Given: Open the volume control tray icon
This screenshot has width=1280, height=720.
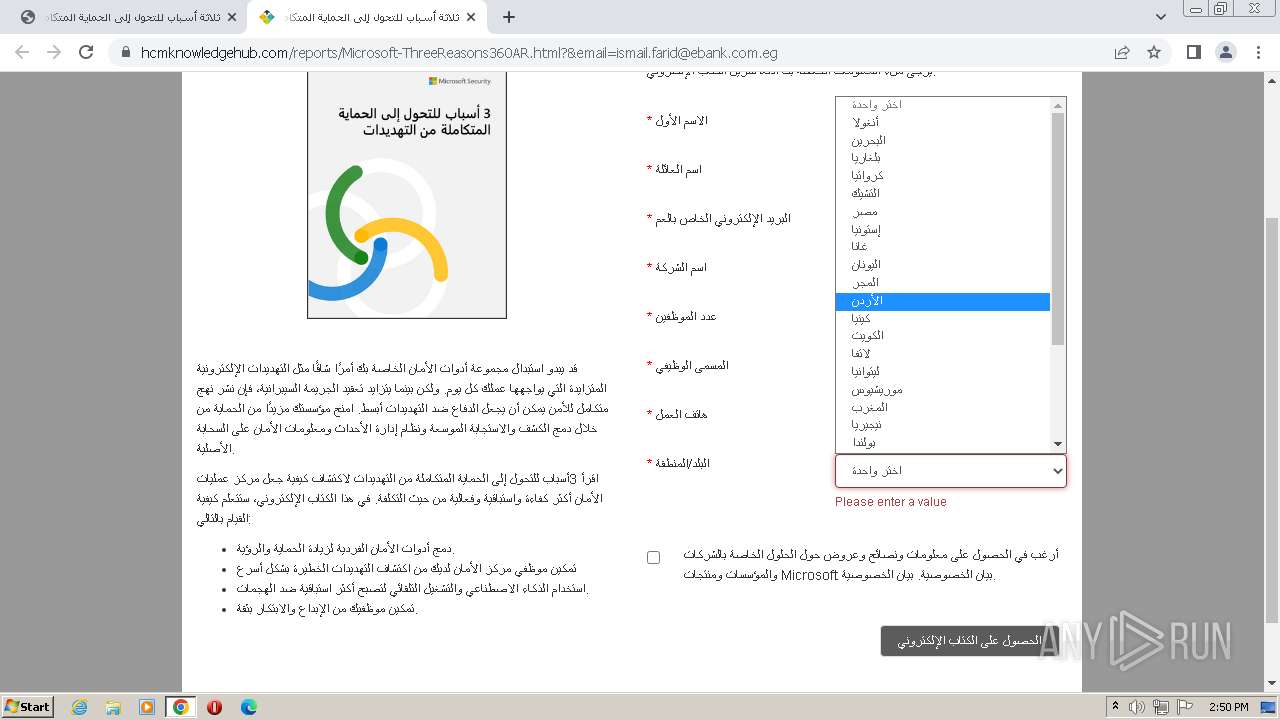Looking at the screenshot, I should [x=1139, y=707].
